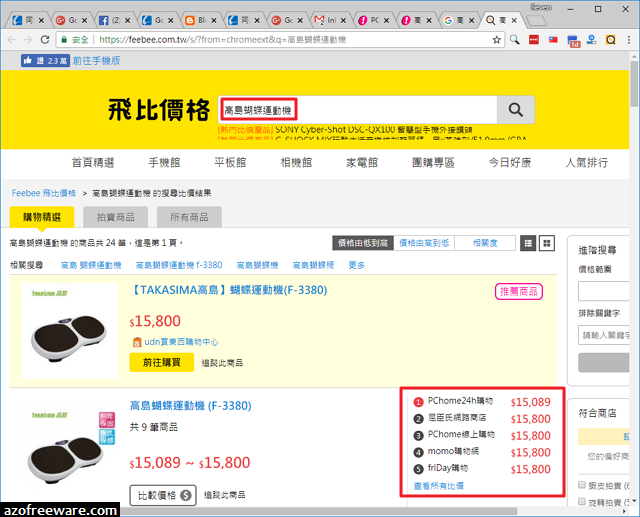
Task: Expand 更多 related searches
Action: coord(356,265)
